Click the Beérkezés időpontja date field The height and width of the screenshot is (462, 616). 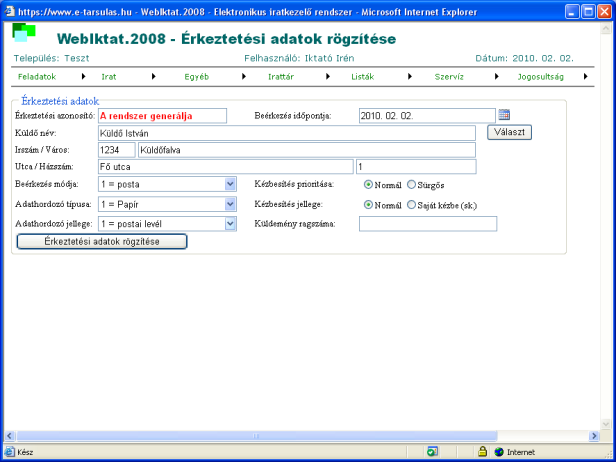point(427,116)
